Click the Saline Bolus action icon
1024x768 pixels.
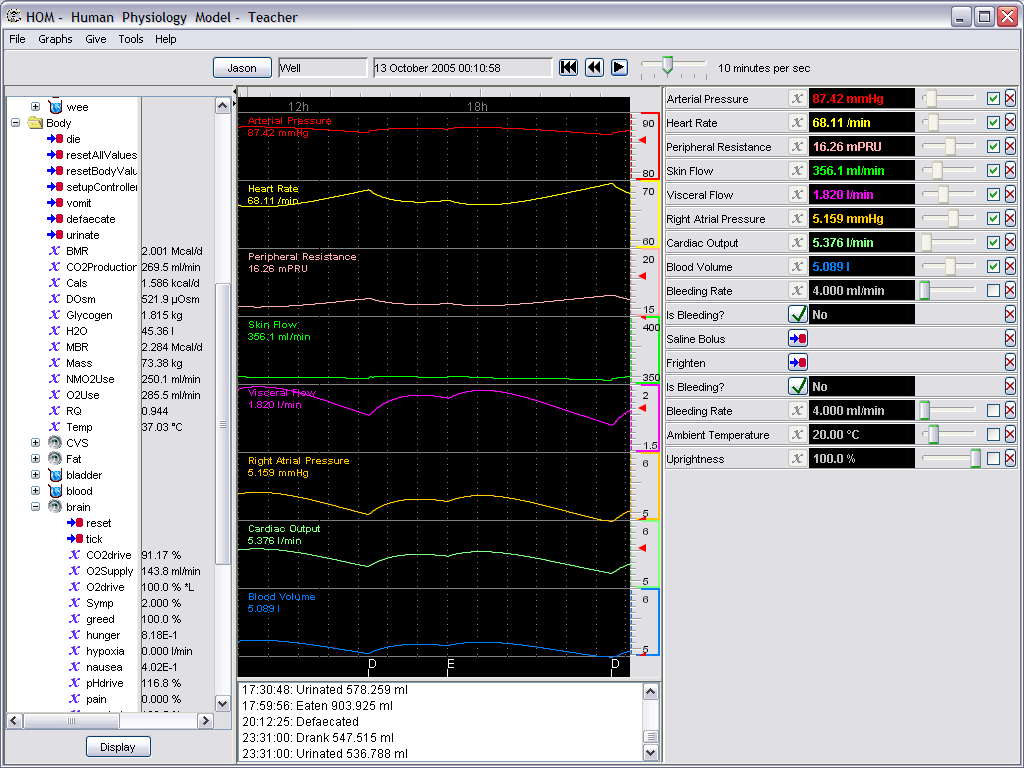click(x=797, y=339)
